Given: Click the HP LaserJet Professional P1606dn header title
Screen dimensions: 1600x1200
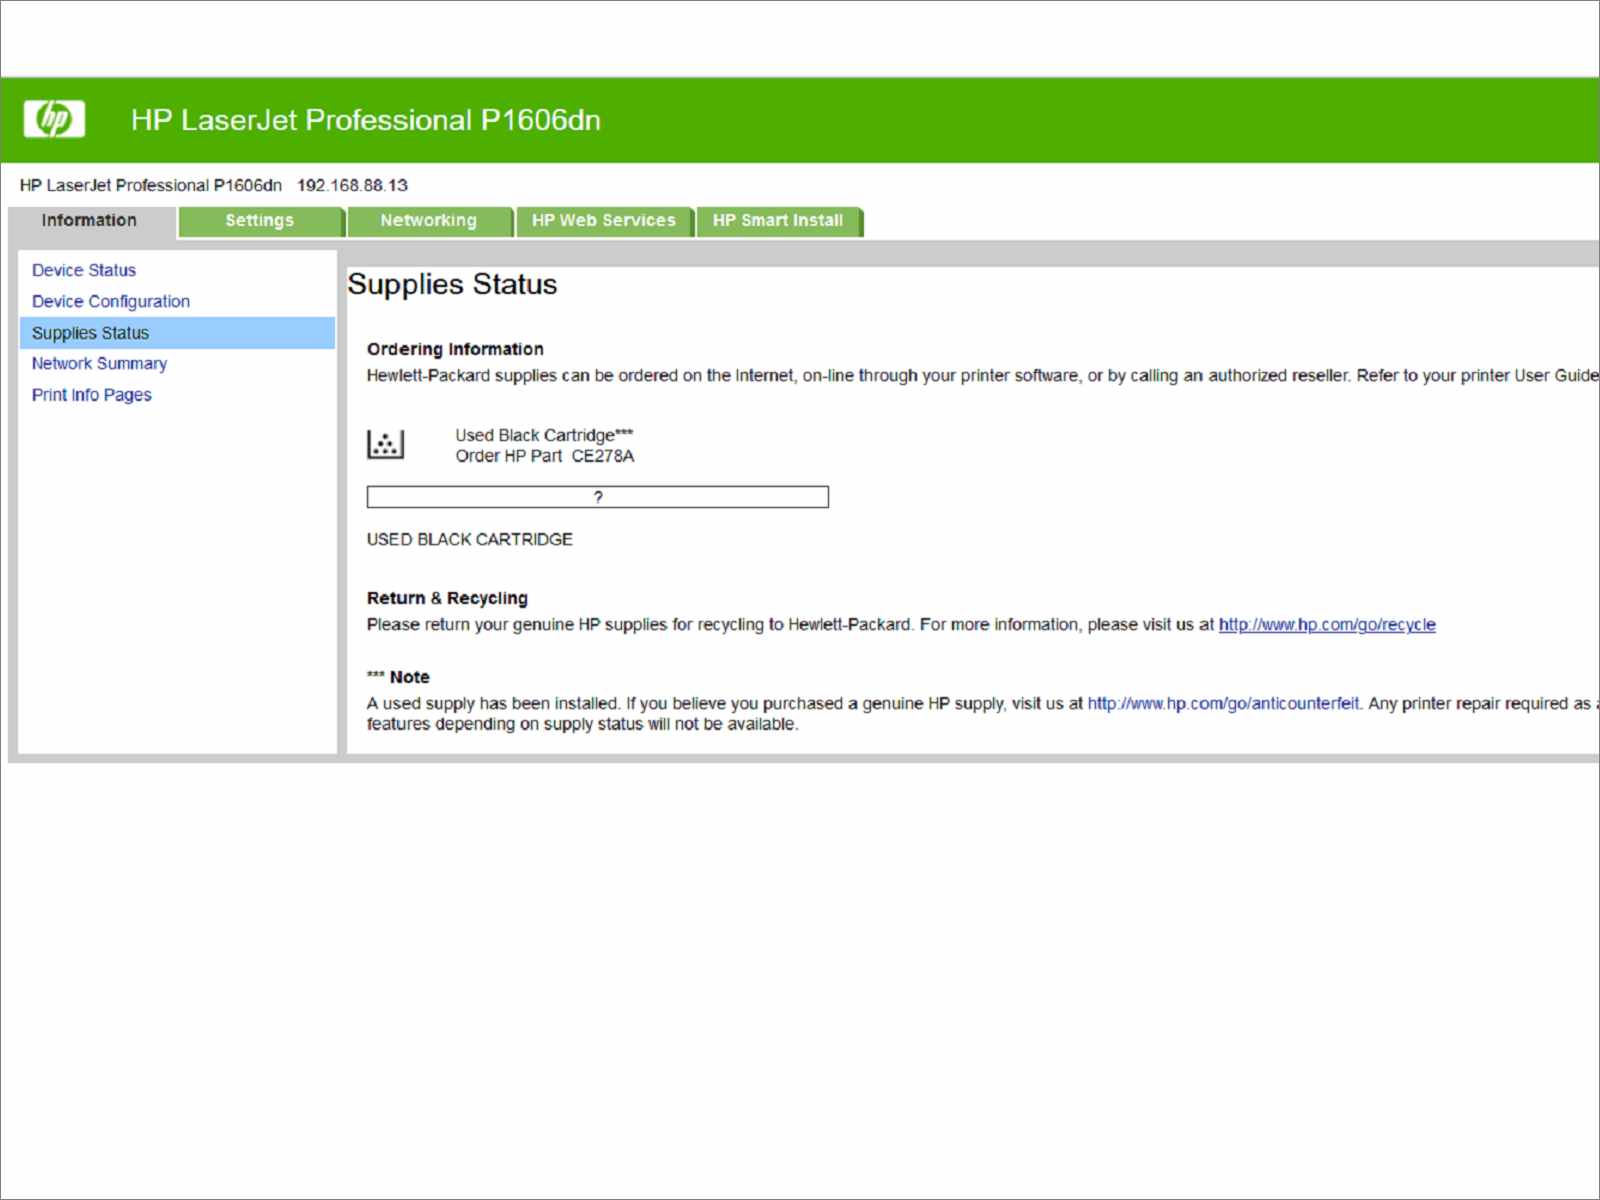Looking at the screenshot, I should point(366,120).
